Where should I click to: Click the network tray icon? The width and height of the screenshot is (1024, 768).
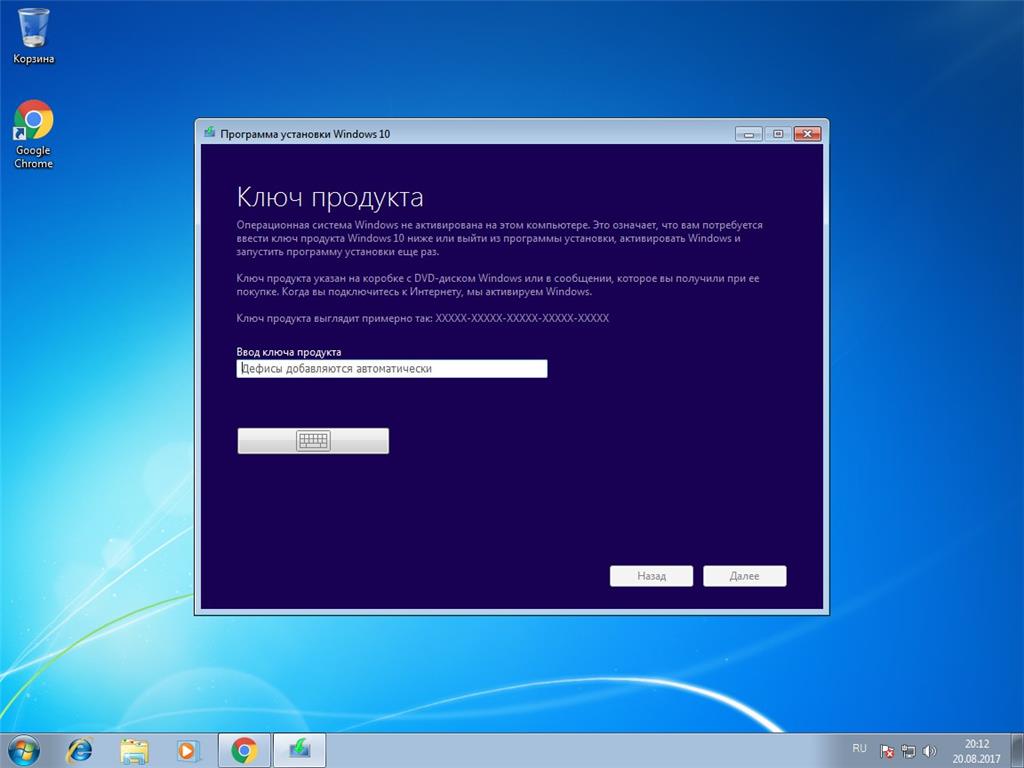(x=908, y=751)
